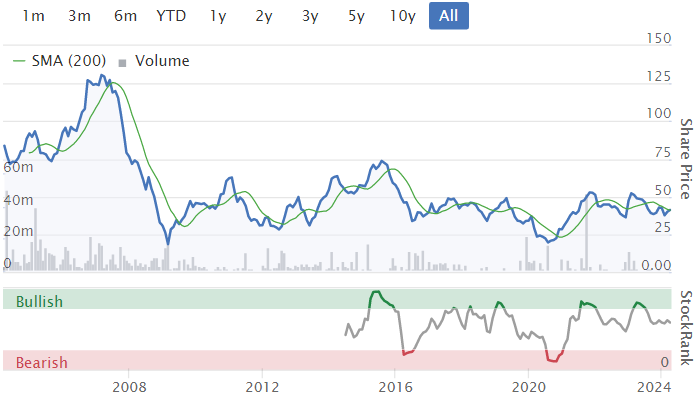Click the 100 share price axis label
Screen dimensions: 700x394
click(658, 113)
